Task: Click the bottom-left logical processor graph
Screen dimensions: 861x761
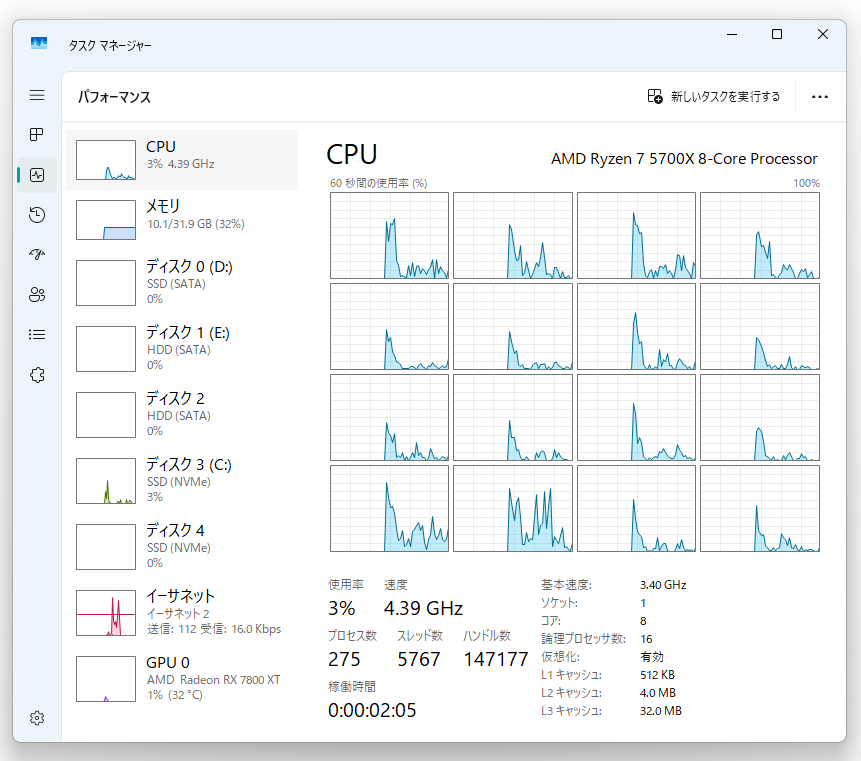Action: 389,508
